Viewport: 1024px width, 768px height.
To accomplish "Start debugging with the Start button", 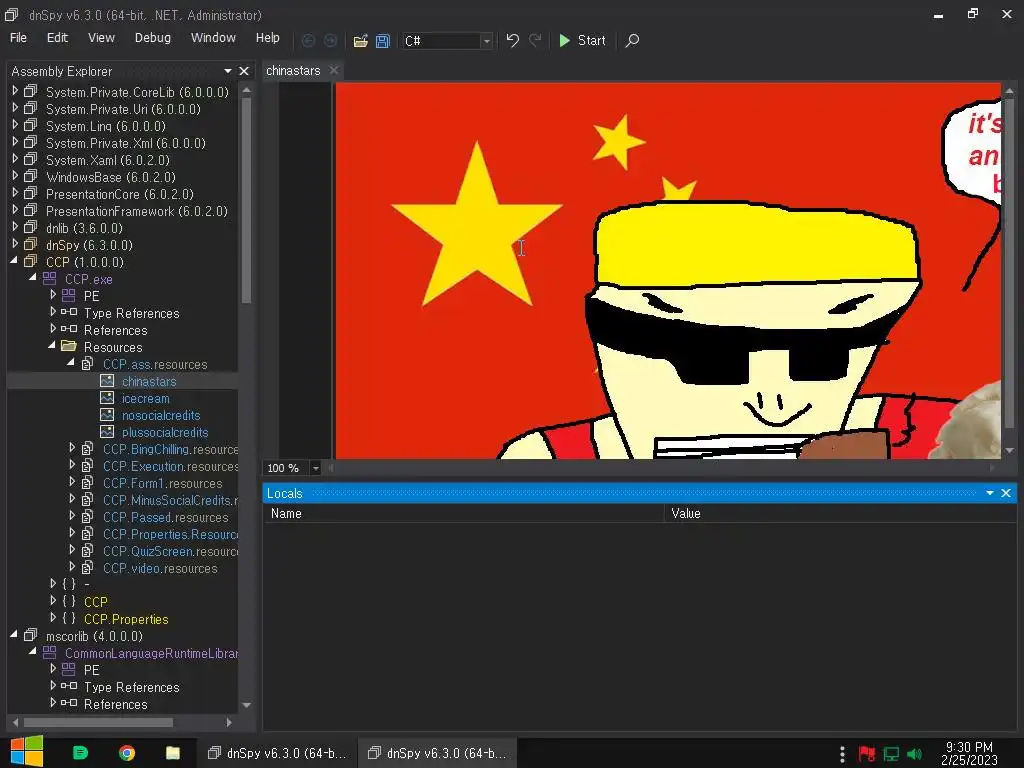I will (x=583, y=40).
